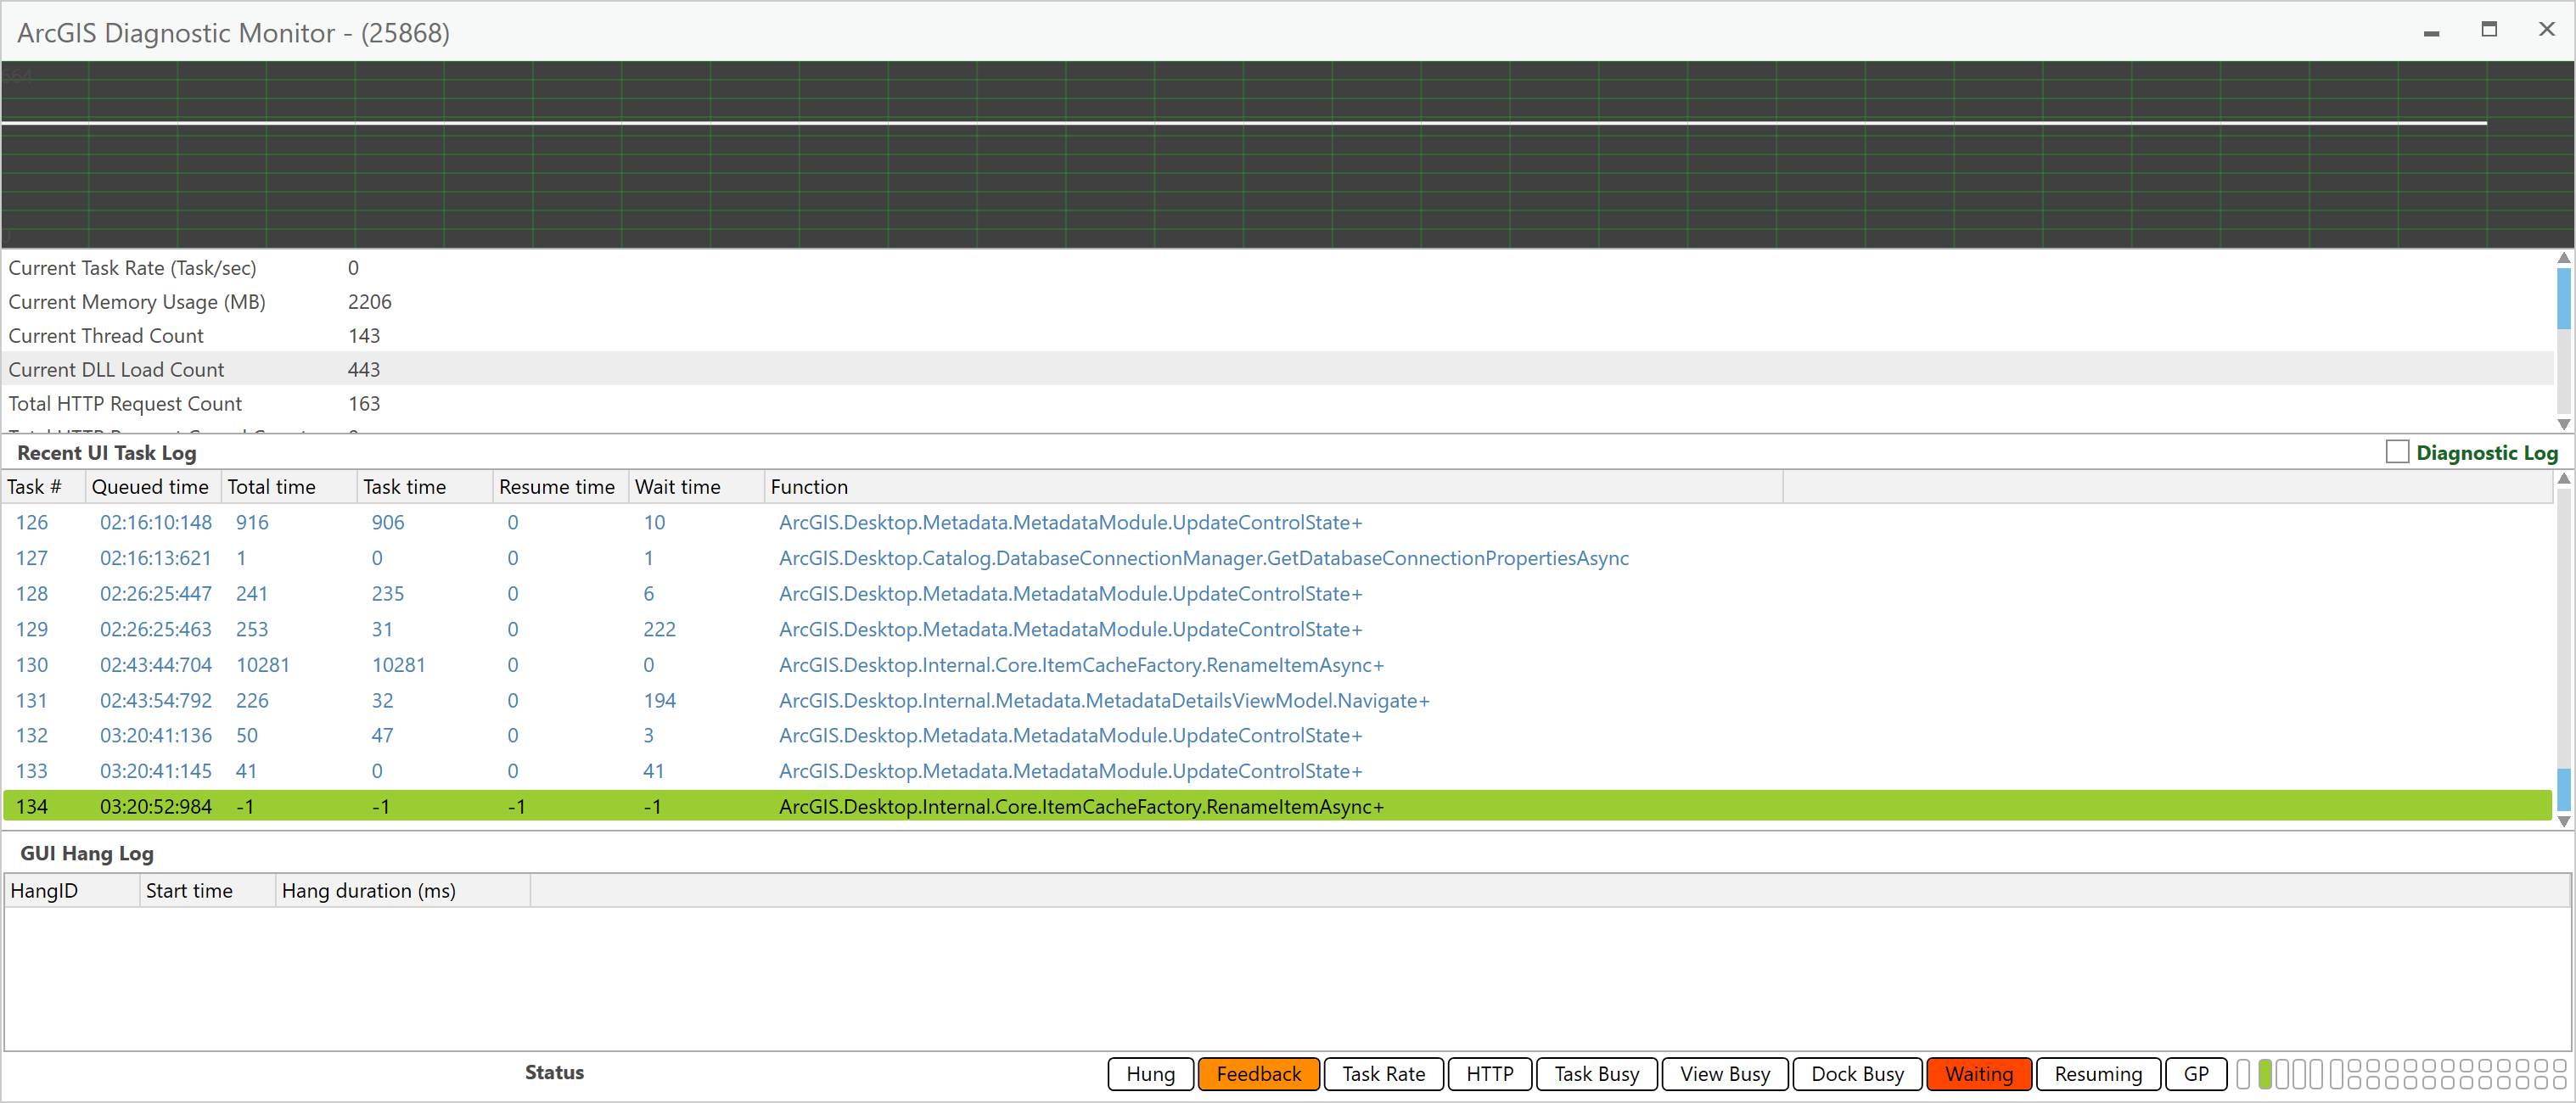
Task: Toggle the orange Feedback indicator
Action: tap(1258, 1073)
